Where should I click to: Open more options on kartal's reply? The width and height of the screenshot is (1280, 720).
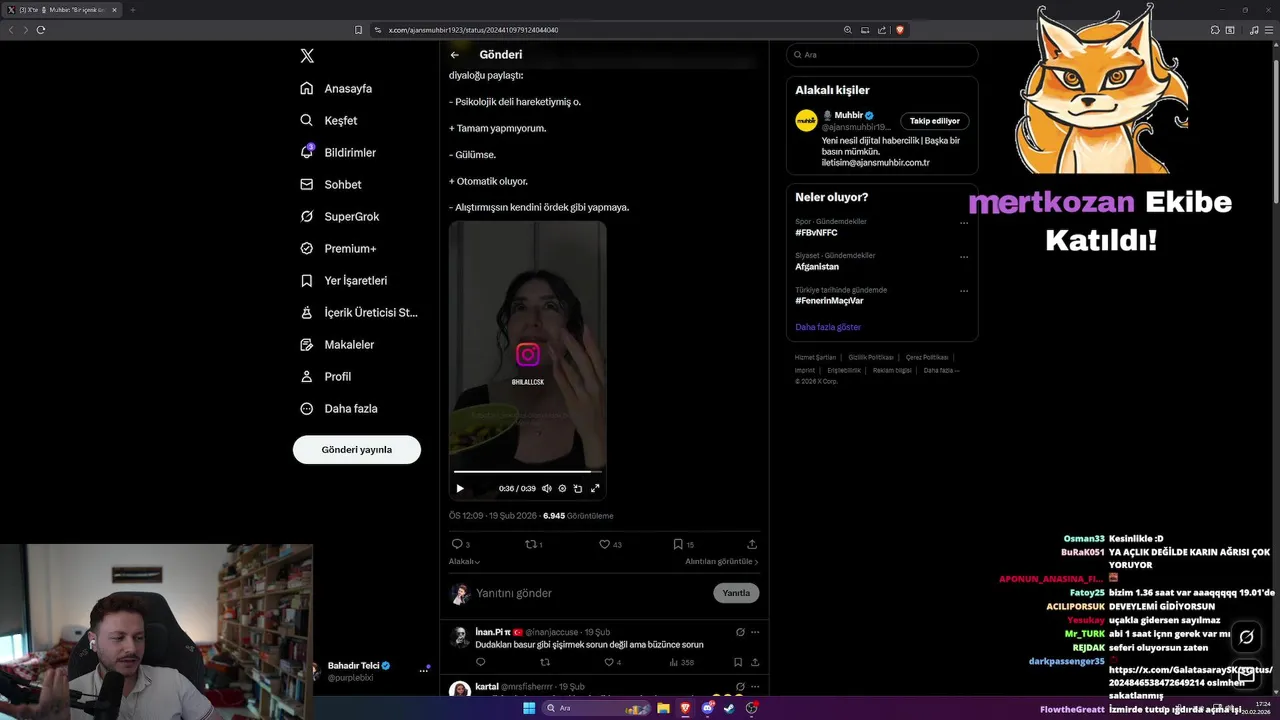(755, 687)
